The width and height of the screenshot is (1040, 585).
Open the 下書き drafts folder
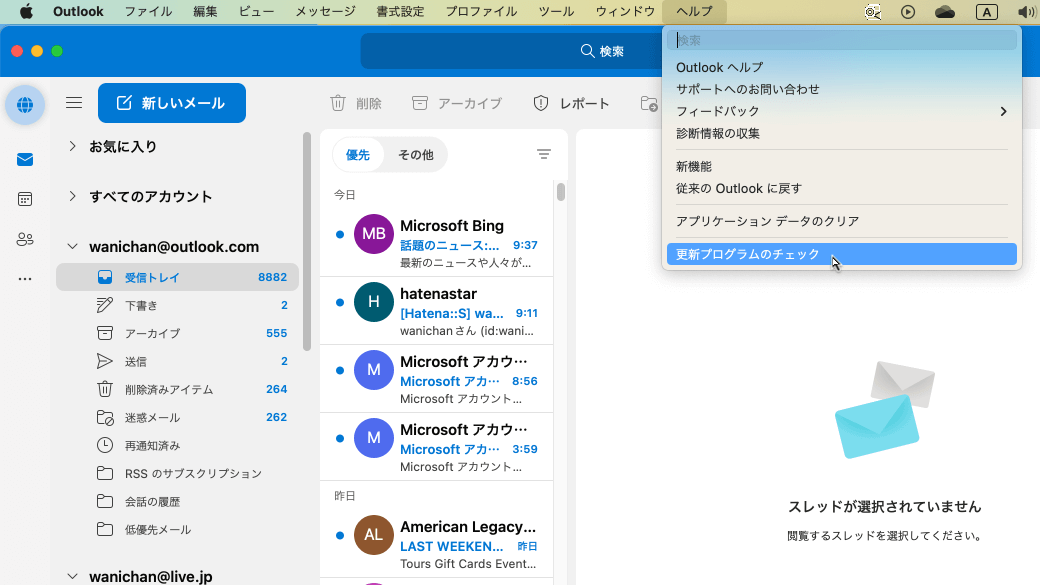coord(177,305)
